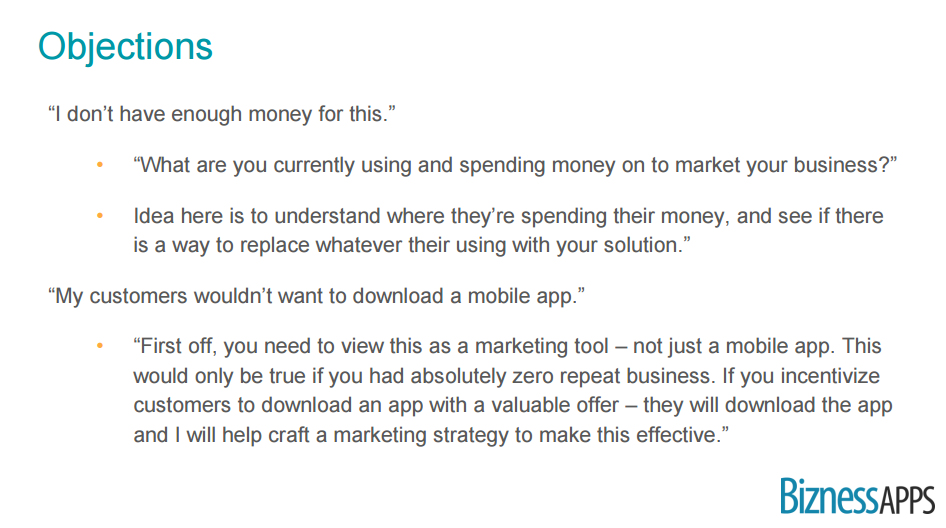Click the line "customers to download an app with"
Image resolution: width=946 pixels, height=528 pixels.
(x=512, y=406)
